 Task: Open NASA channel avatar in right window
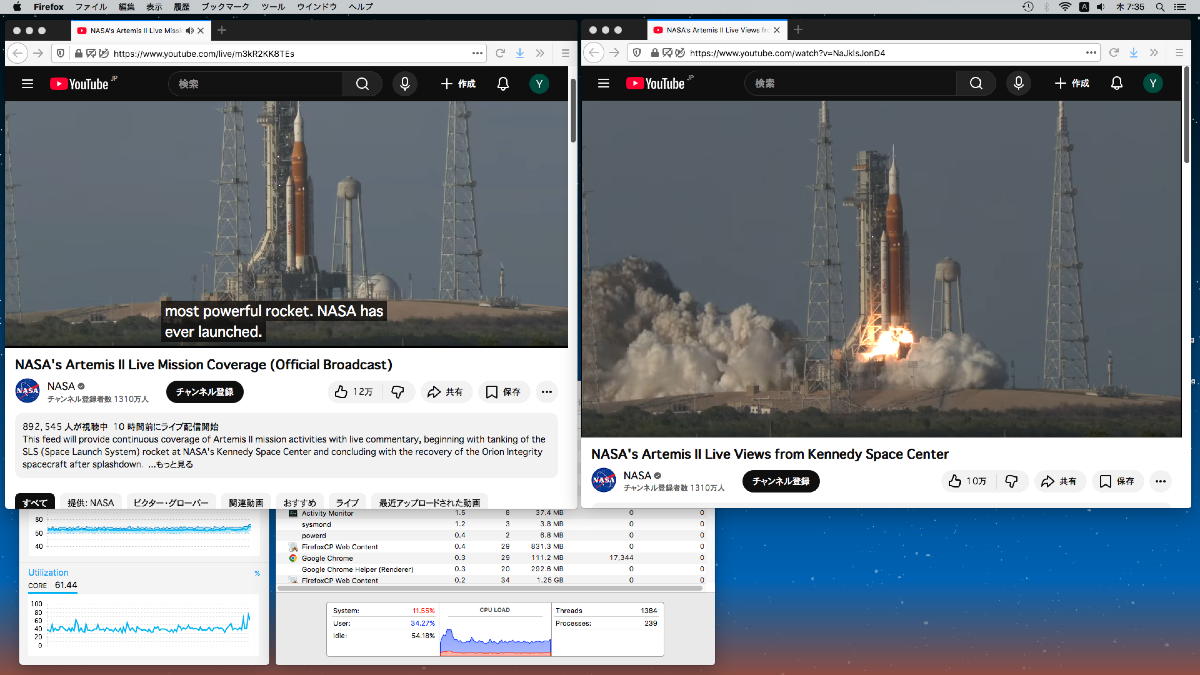(604, 480)
